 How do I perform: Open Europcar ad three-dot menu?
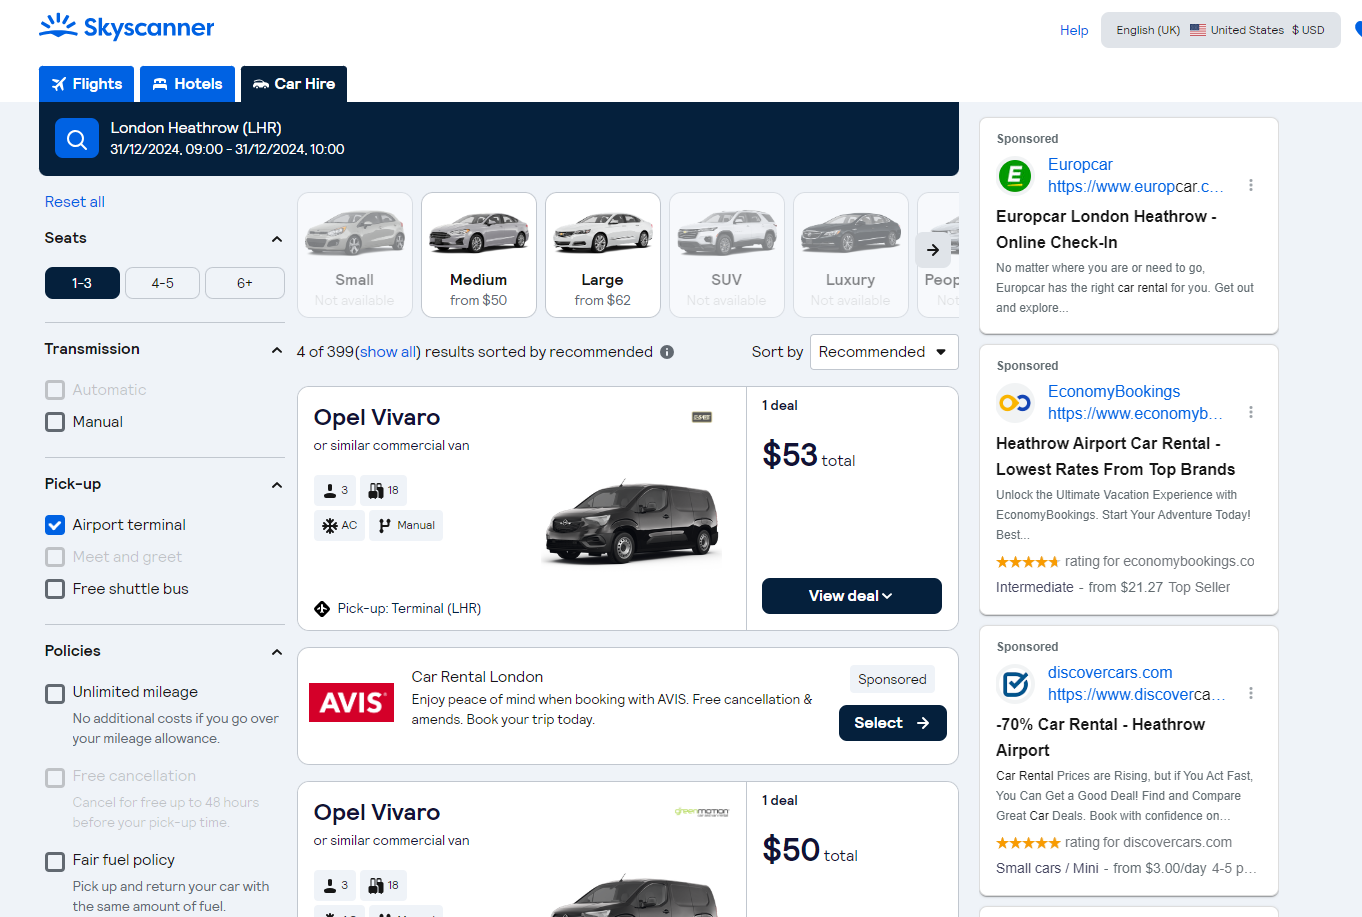point(1251,185)
